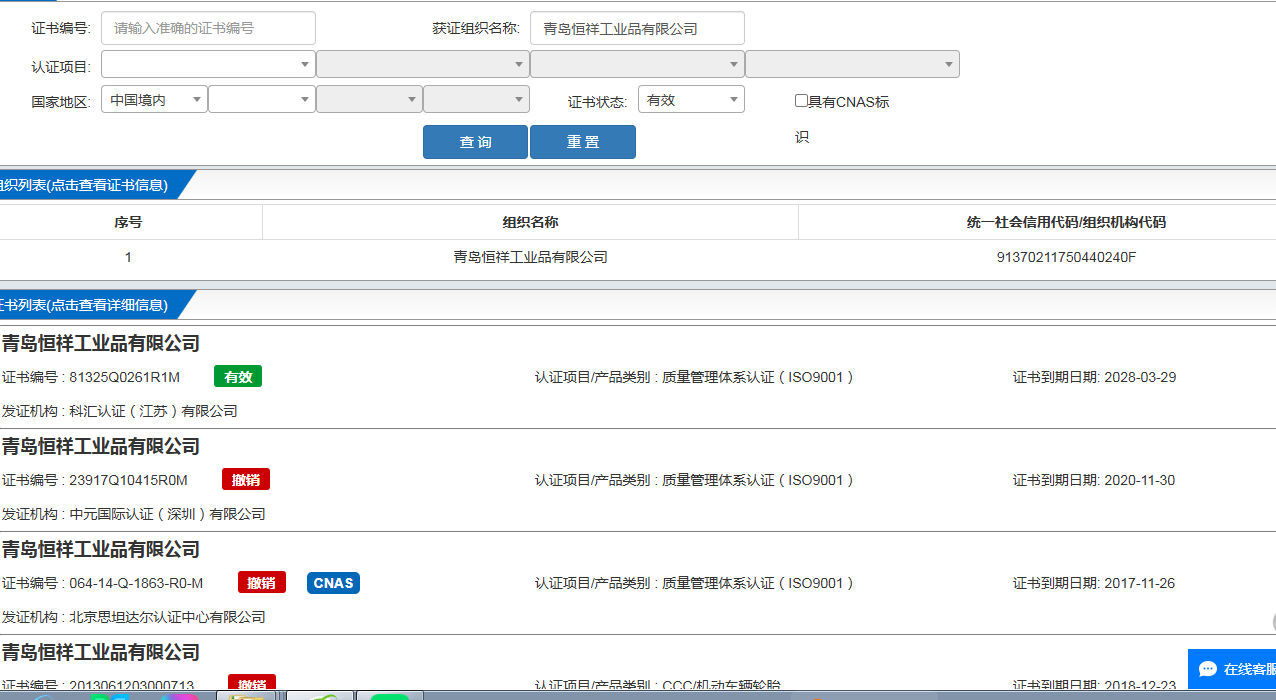This screenshot has width=1276, height=700.
Task: Click issuer 科汇认证（江苏）有限公司
Action: [x=154, y=411]
